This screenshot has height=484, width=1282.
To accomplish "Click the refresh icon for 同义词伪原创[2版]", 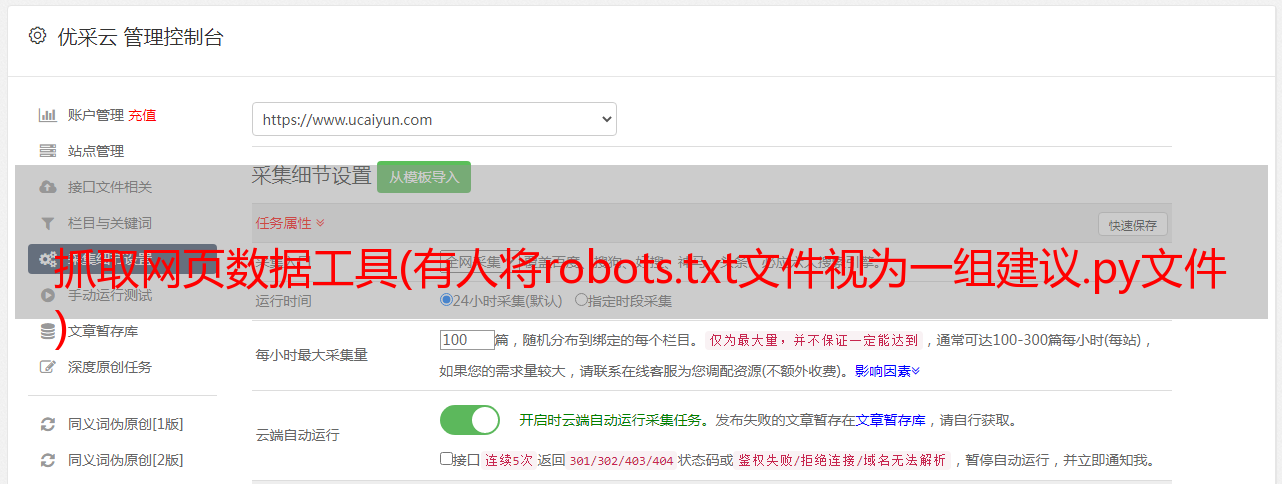I will coord(47,460).
